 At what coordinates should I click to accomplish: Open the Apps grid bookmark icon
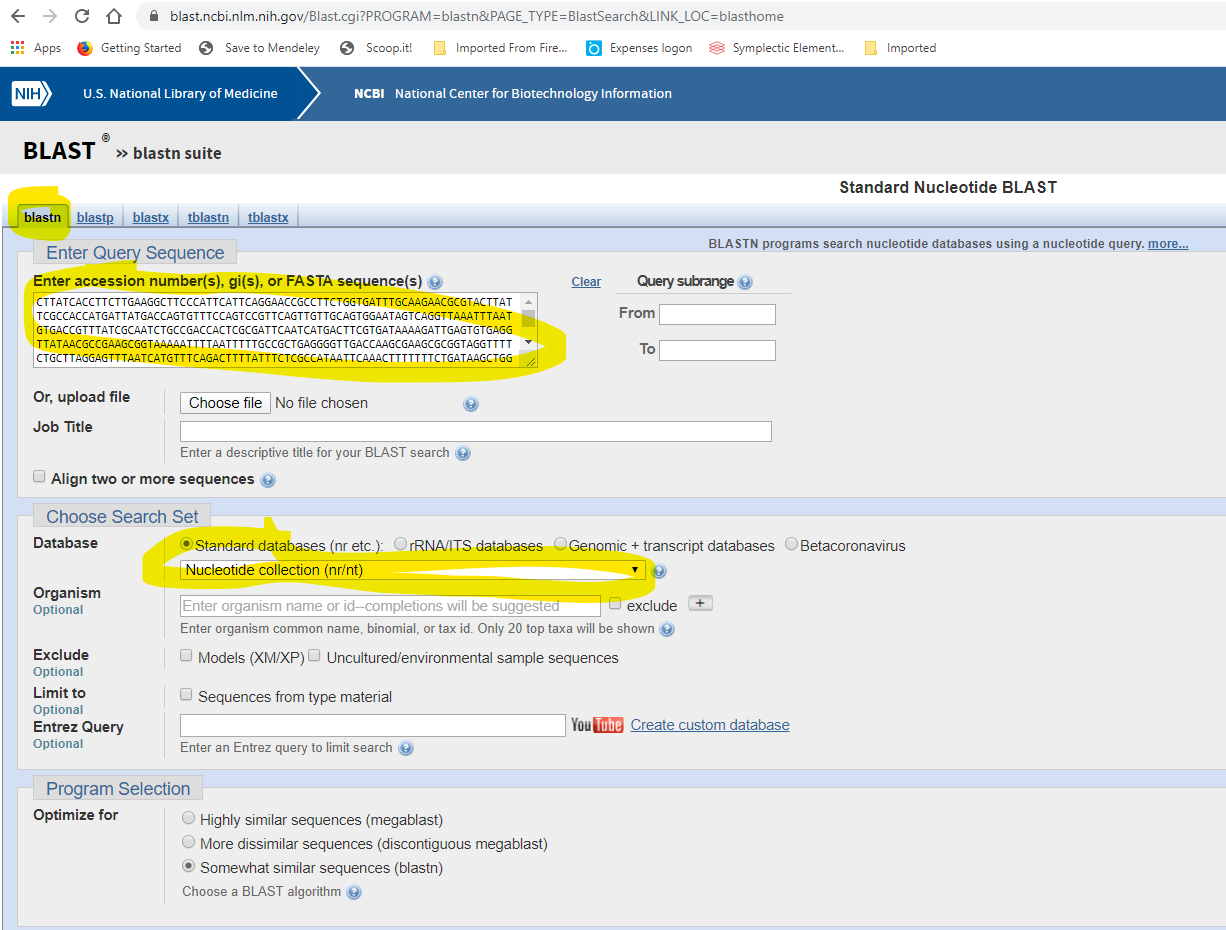[17, 48]
